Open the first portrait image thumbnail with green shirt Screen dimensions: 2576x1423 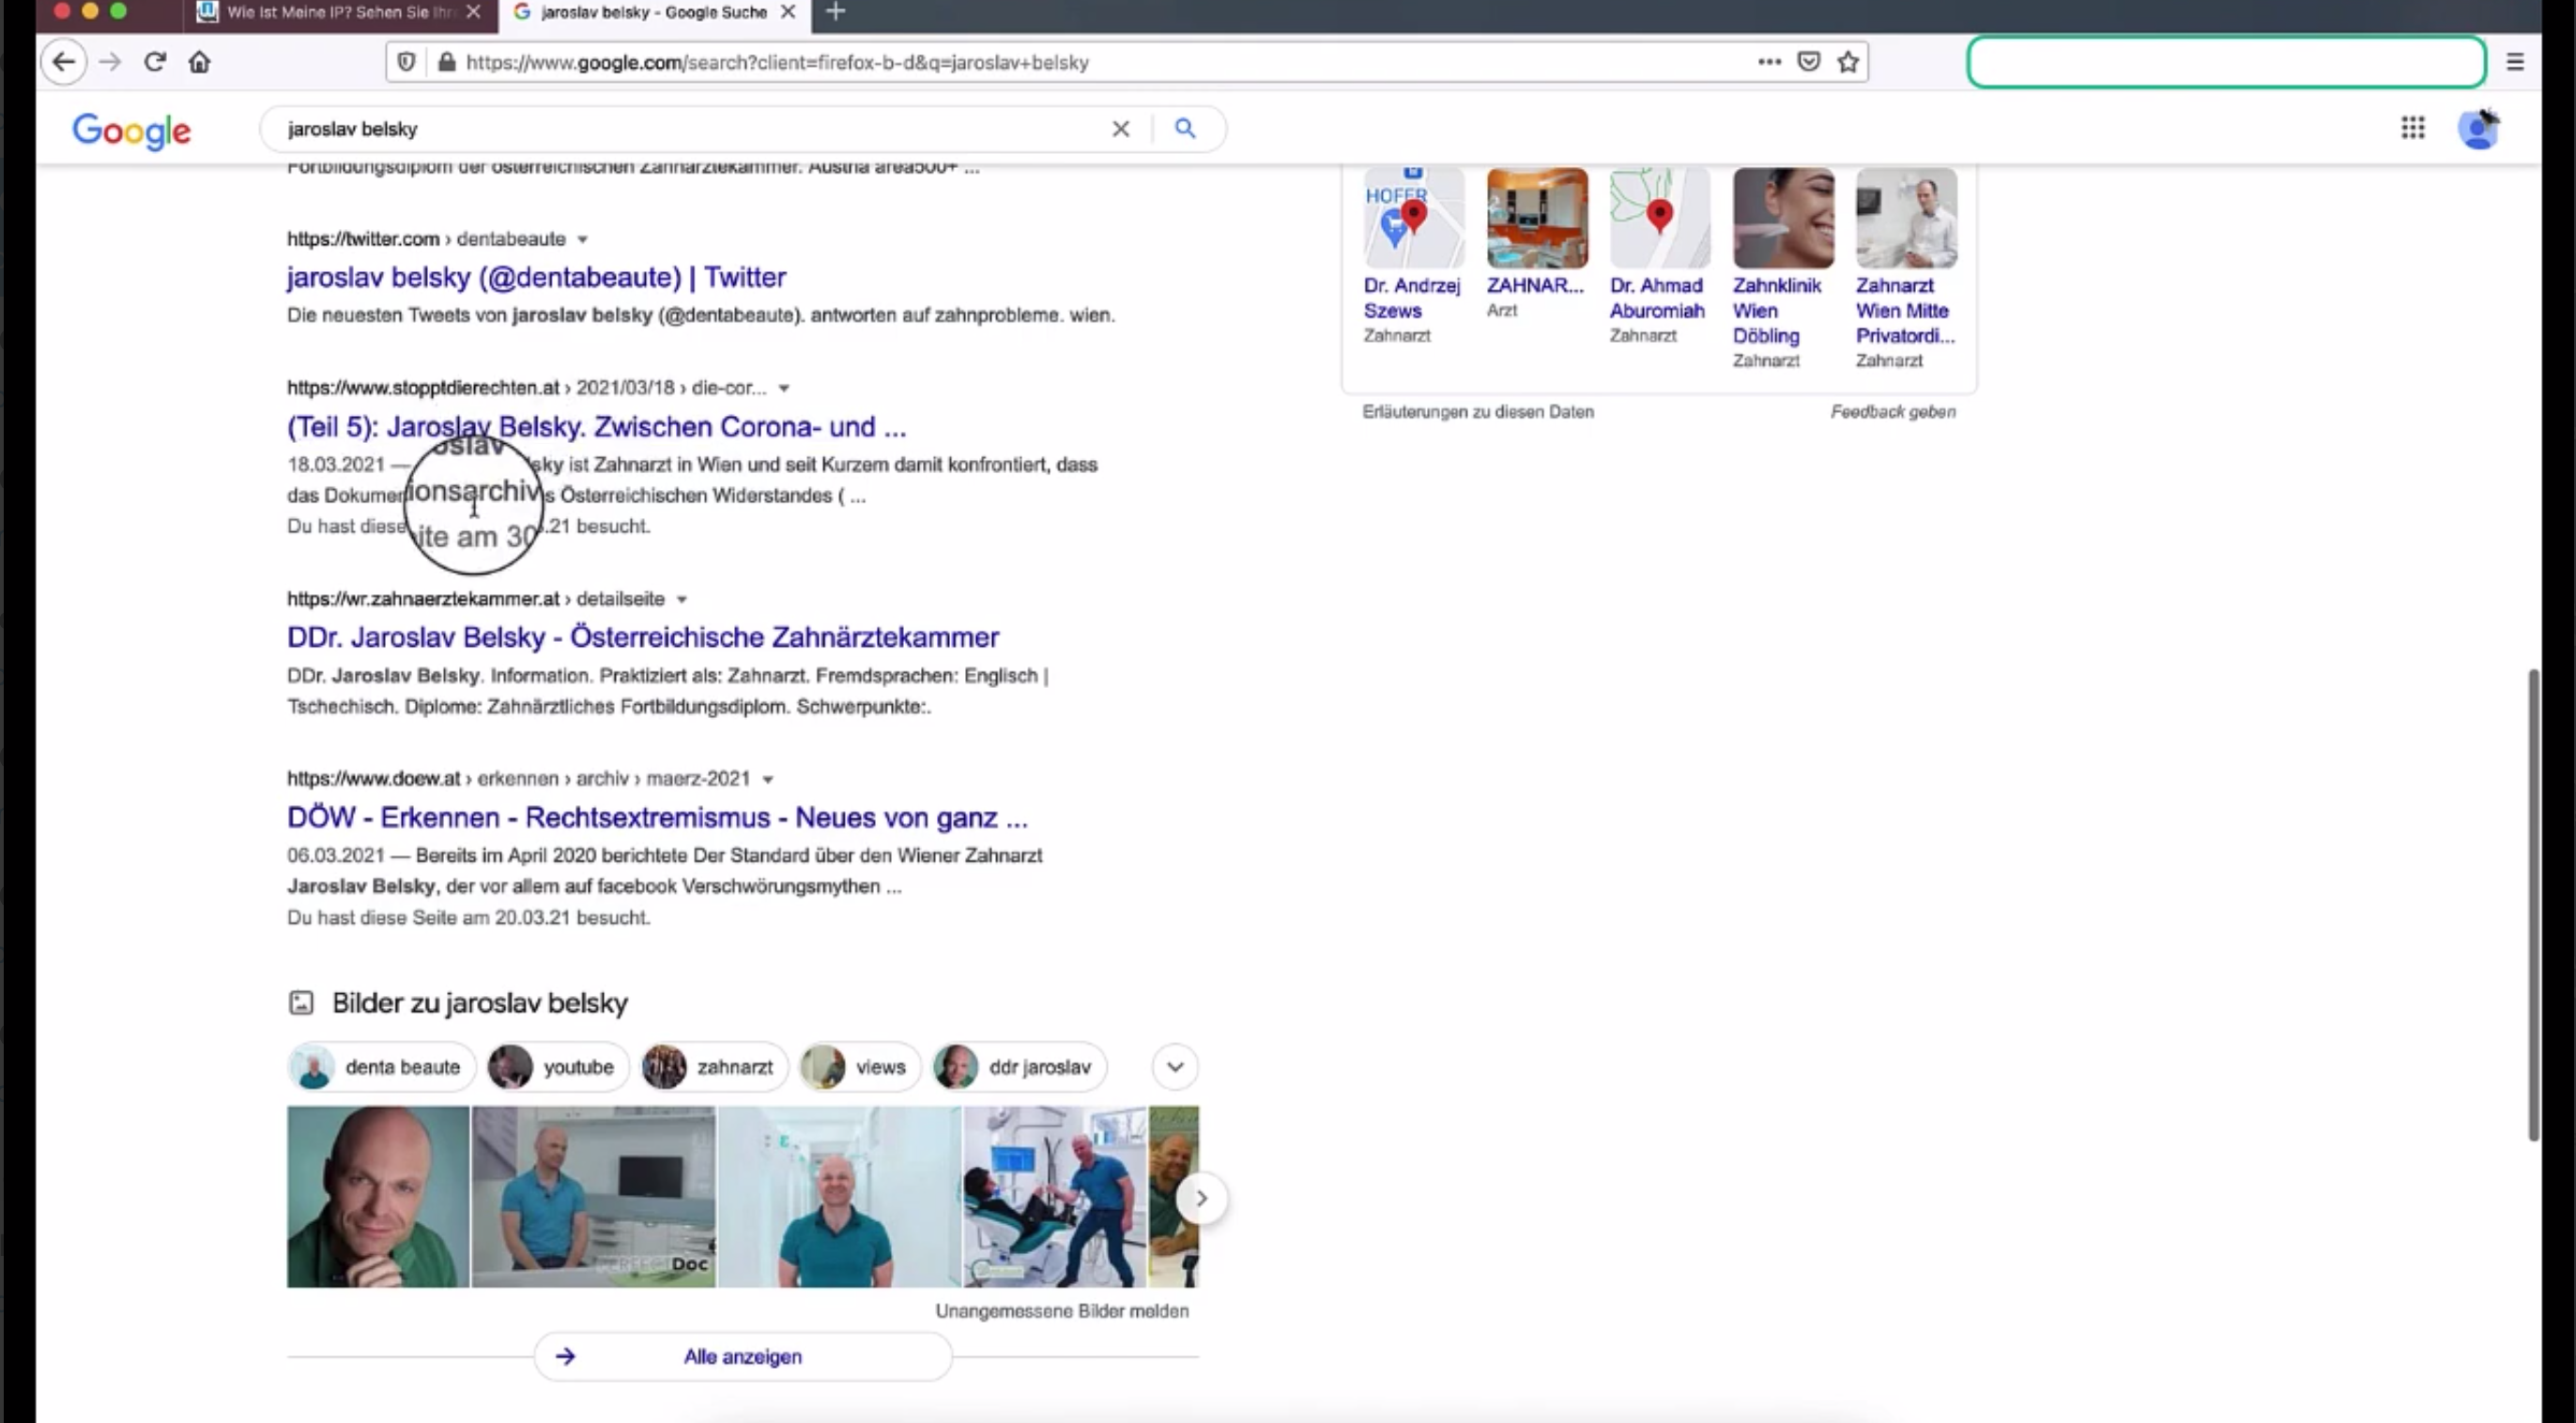pos(378,1196)
